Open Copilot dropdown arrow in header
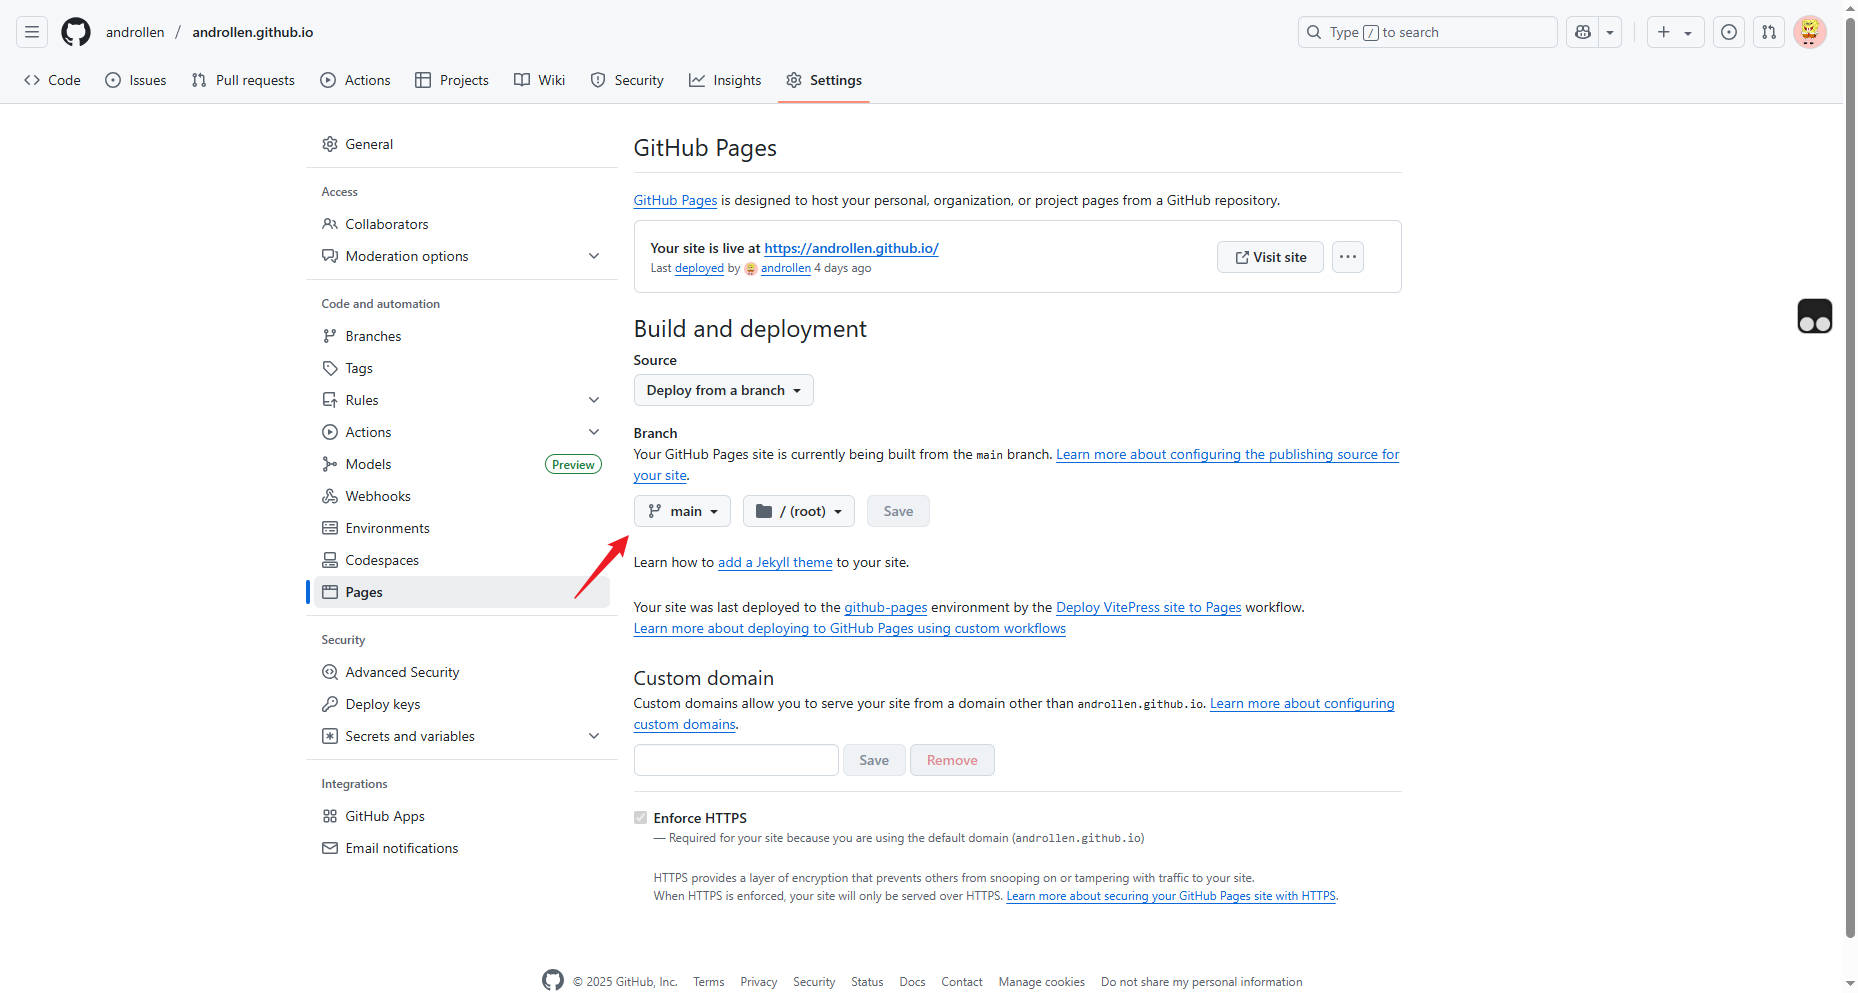Image resolution: width=1858 pixels, height=993 pixels. 1610,32
